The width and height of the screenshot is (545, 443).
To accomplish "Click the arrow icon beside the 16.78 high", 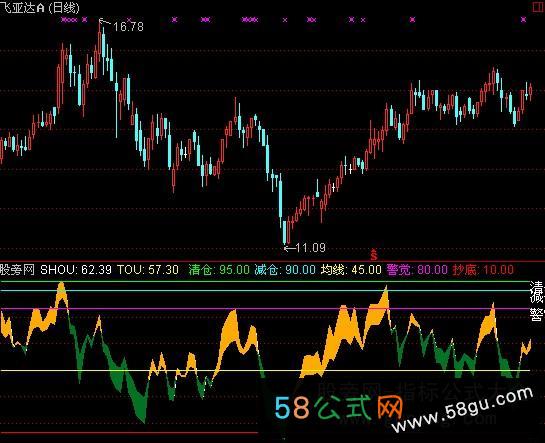I will coord(104,22).
